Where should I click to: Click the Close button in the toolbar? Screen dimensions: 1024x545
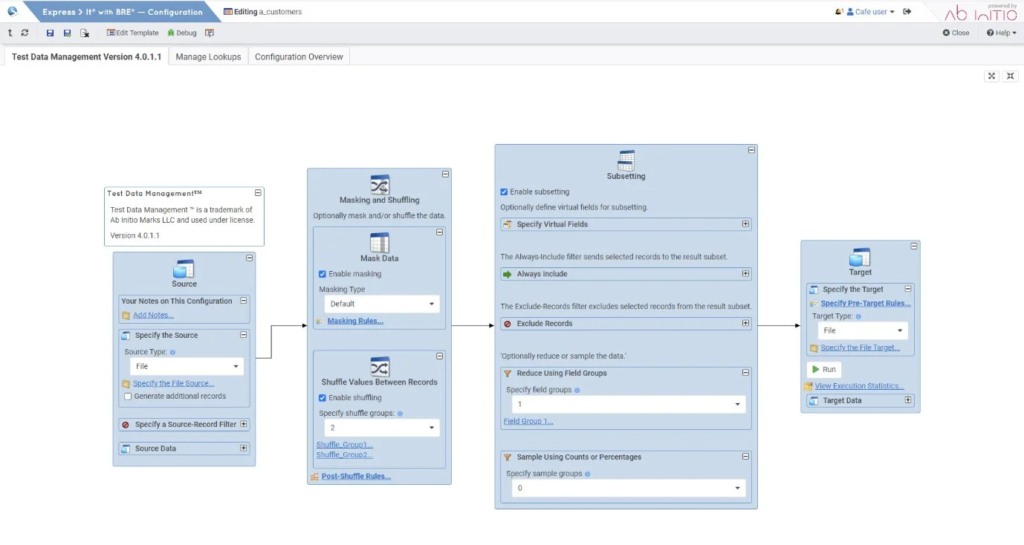(956, 33)
